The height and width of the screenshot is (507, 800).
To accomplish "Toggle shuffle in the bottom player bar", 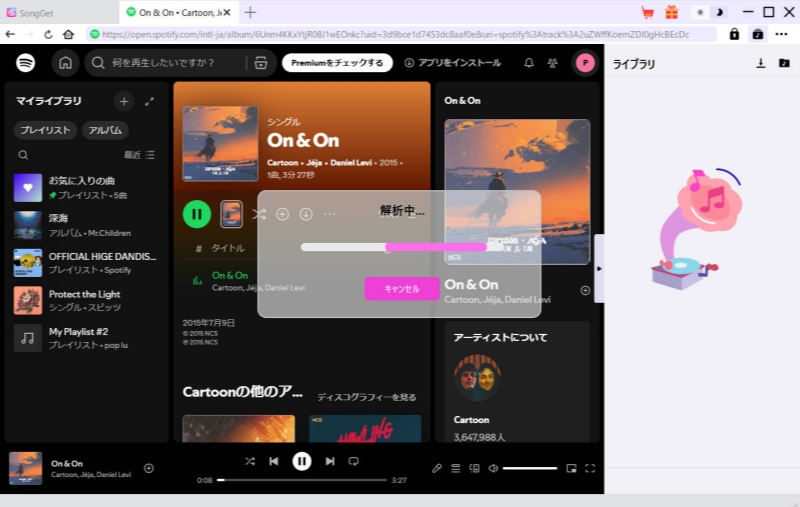I will pyautogui.click(x=250, y=461).
